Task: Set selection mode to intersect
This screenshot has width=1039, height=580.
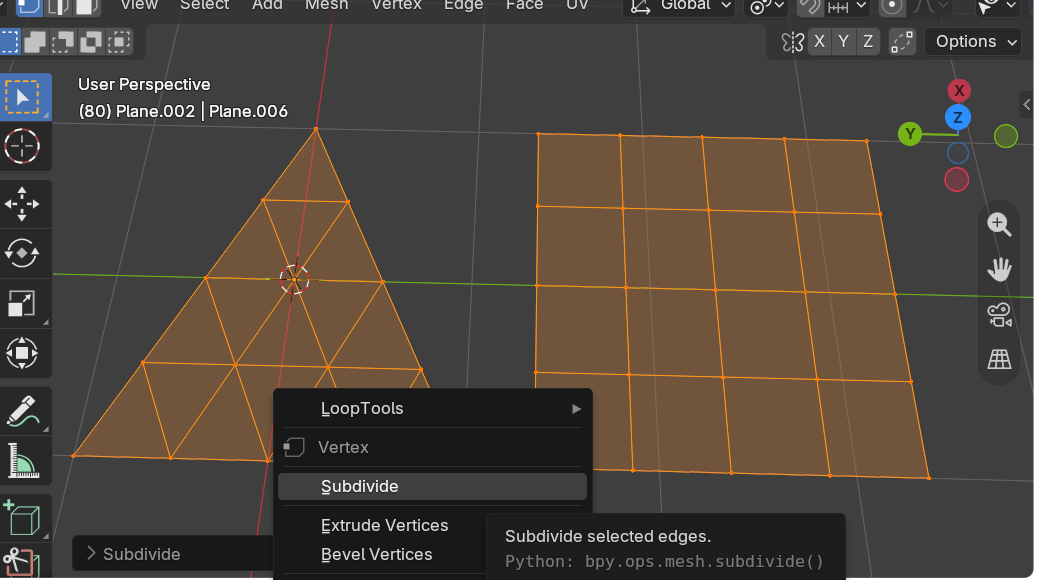Action: (119, 42)
